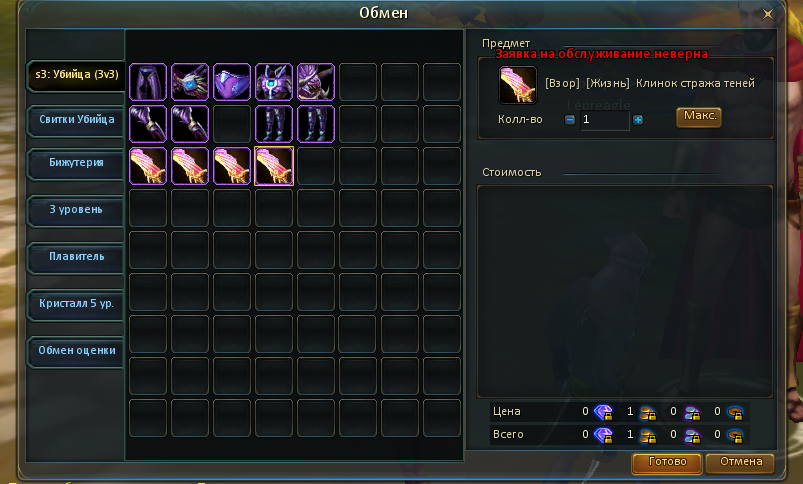This screenshot has height=484, width=803.
Task: Click the quantity input field
Action: click(604, 120)
